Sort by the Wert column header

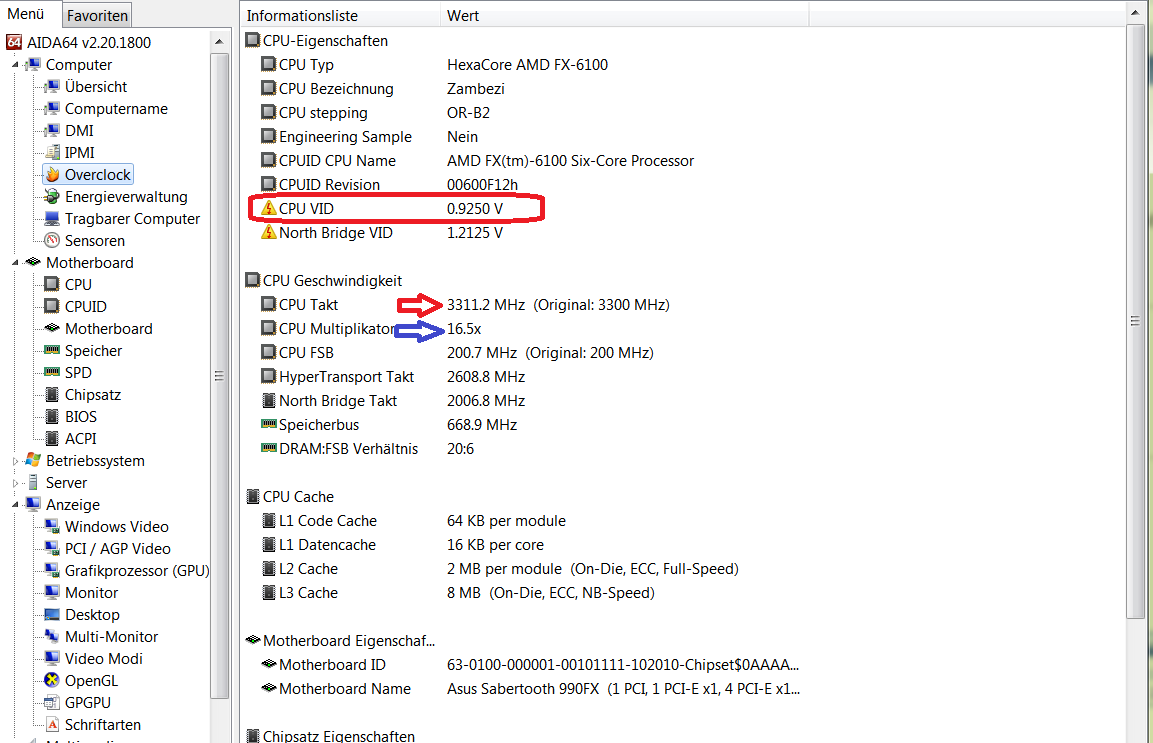(x=625, y=15)
